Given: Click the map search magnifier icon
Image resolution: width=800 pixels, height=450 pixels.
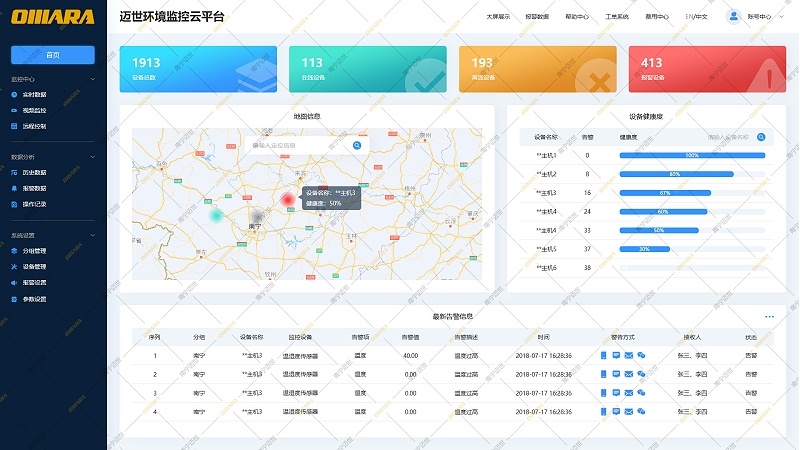Looking at the screenshot, I should coord(357,145).
